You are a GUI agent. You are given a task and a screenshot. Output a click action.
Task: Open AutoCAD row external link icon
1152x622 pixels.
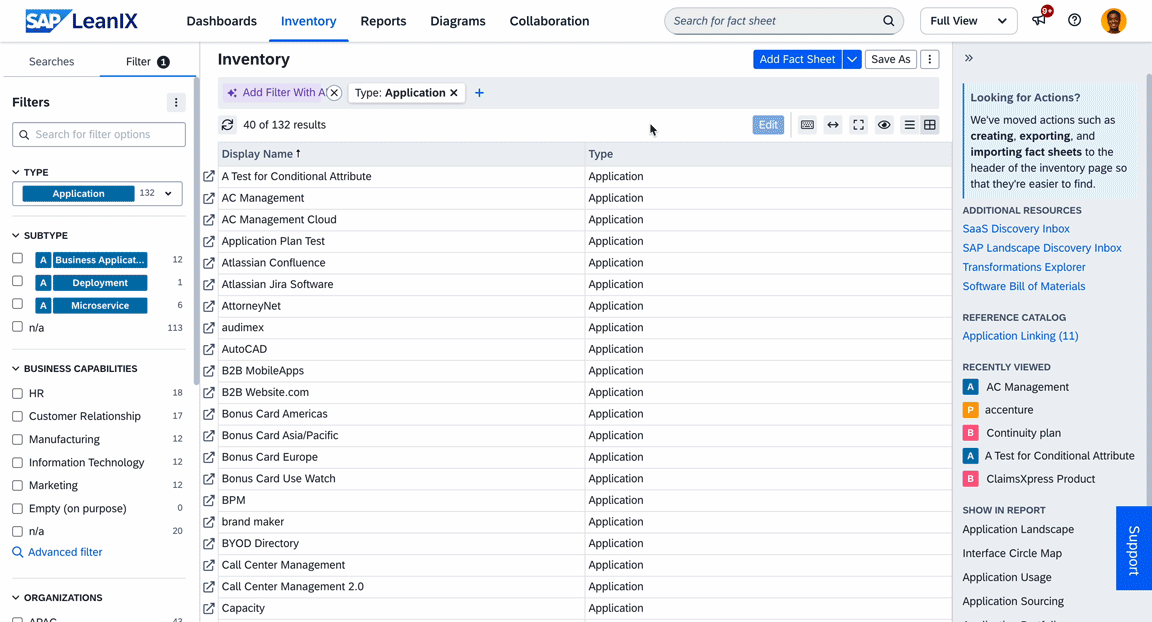[209, 350]
